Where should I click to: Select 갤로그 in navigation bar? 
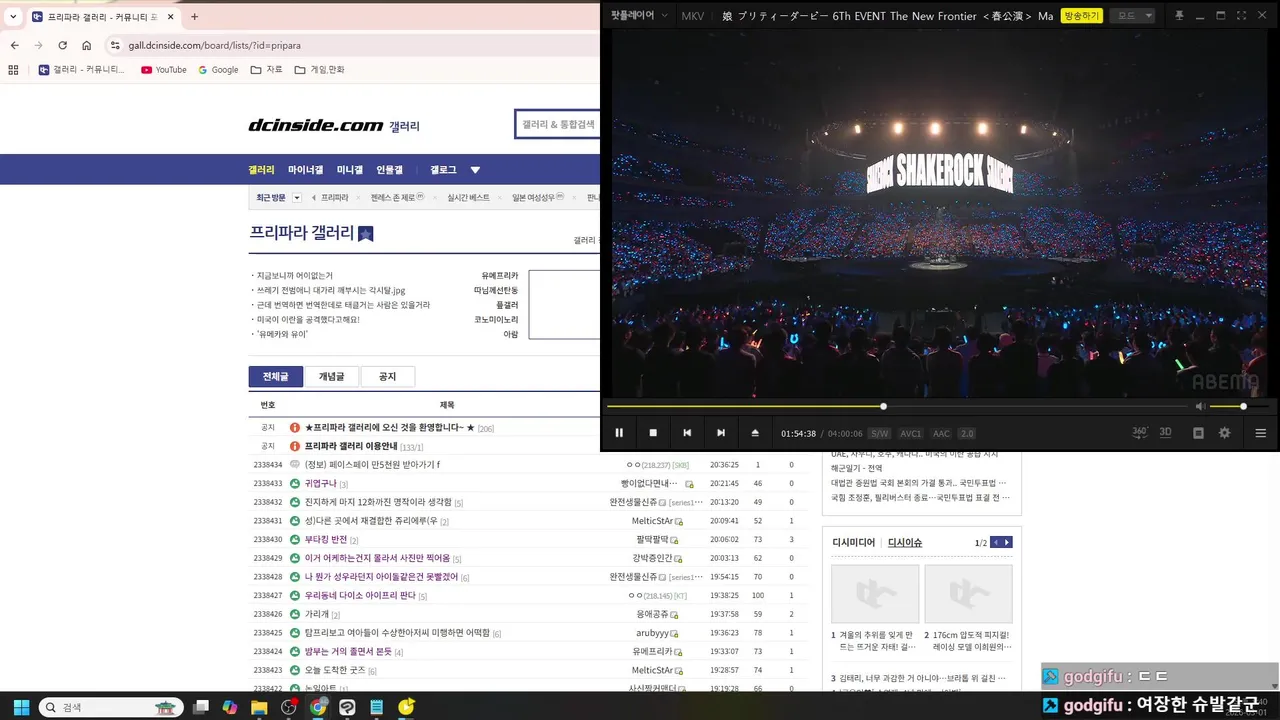point(443,170)
